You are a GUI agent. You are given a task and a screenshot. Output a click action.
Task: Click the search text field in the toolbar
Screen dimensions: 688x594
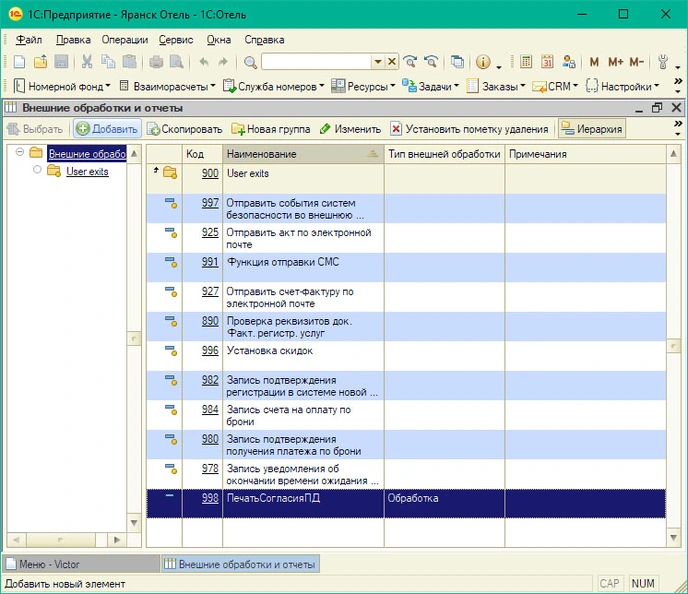click(x=315, y=62)
